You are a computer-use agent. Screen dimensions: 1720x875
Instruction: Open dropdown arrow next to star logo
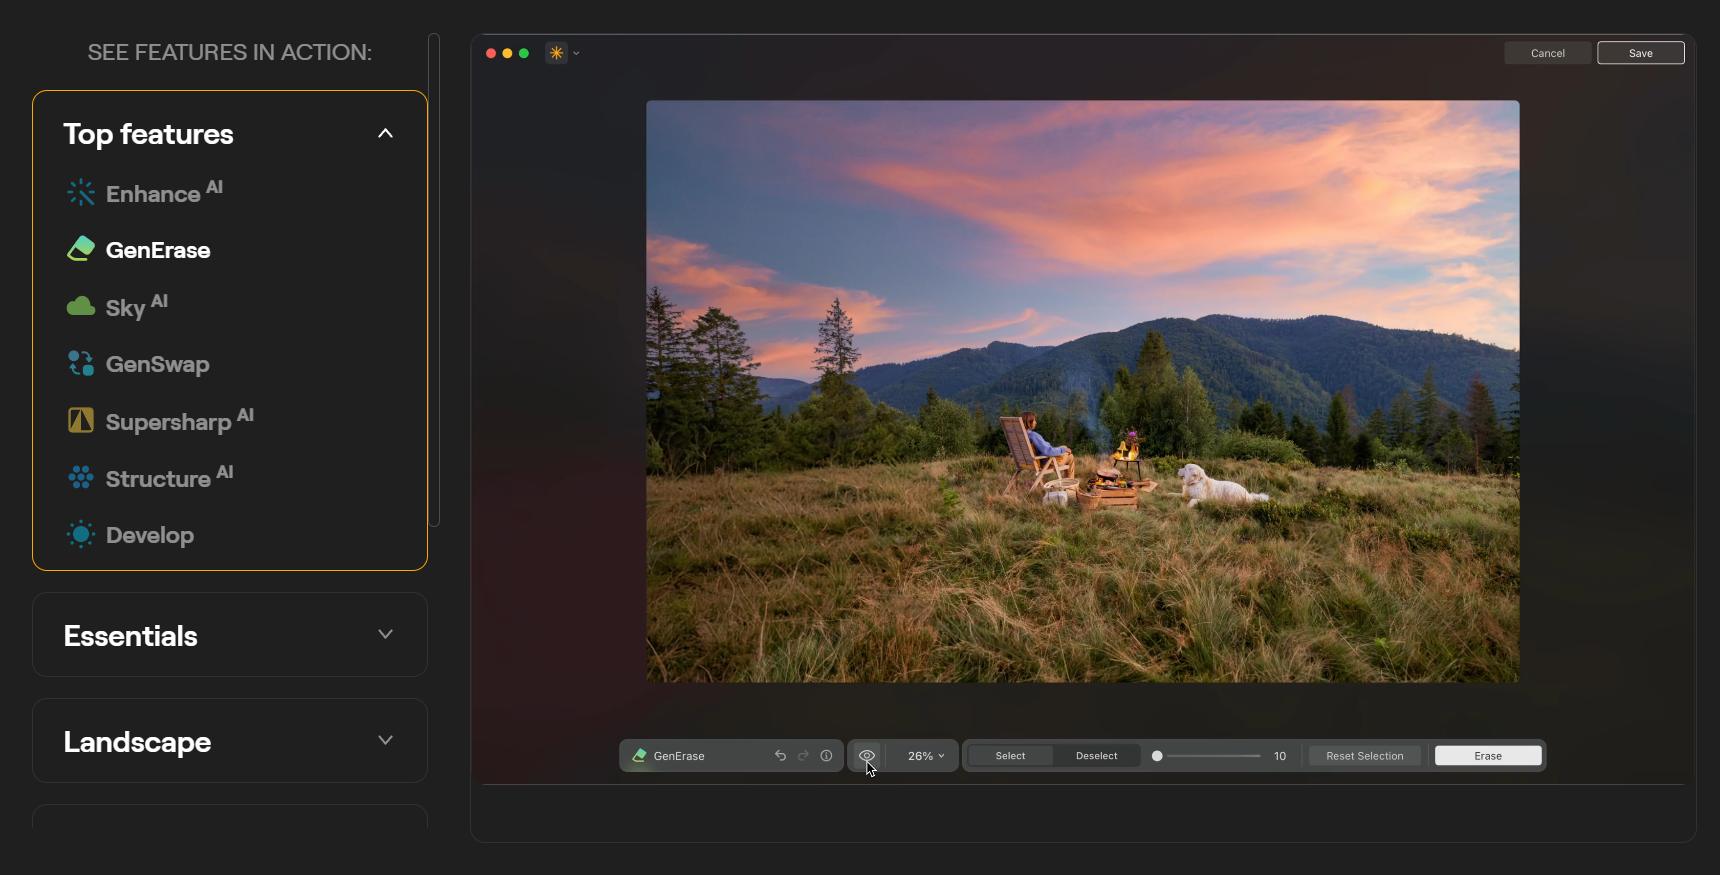[576, 54]
